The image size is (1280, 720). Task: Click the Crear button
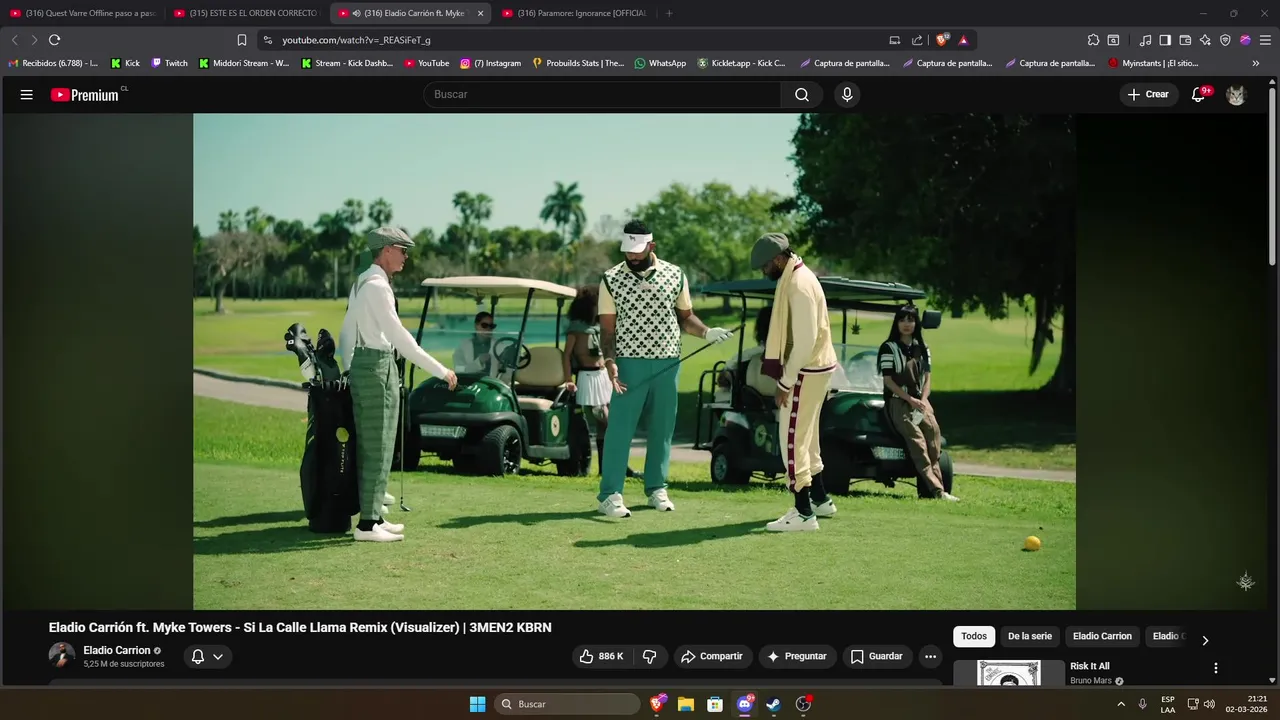pyautogui.click(x=1148, y=94)
